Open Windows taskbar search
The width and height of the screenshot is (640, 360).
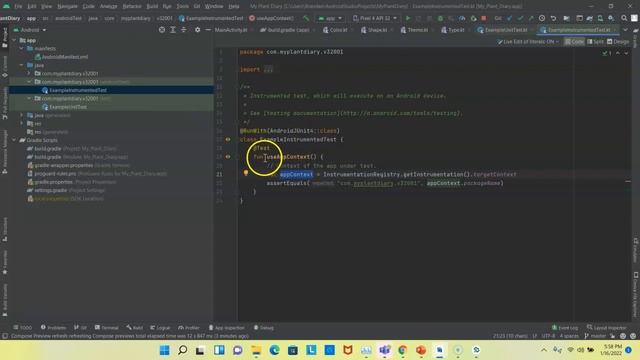183,350
